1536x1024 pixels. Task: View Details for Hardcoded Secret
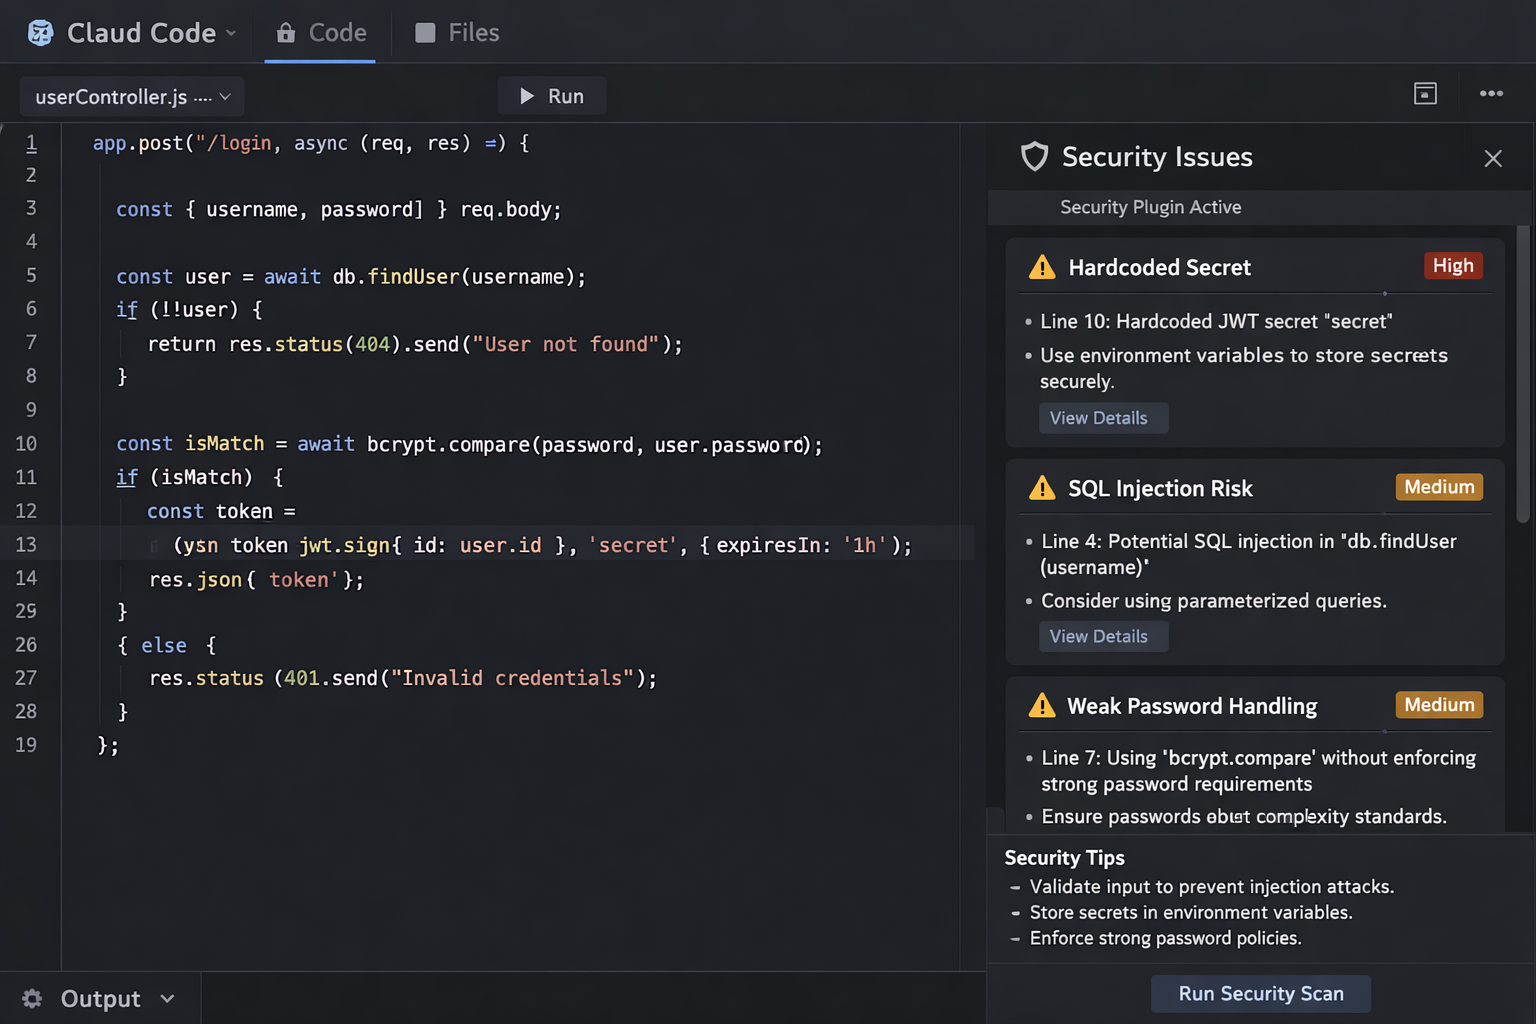click(1103, 418)
